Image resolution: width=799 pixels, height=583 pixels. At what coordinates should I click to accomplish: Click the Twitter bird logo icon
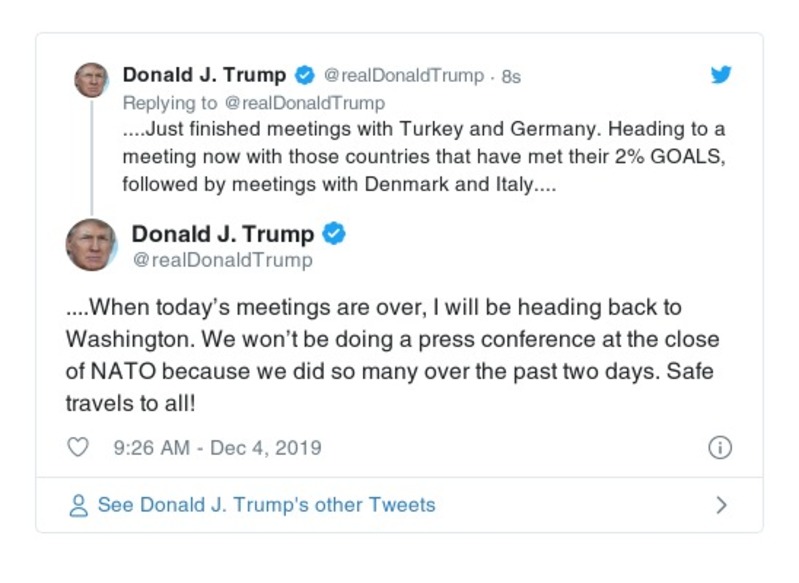720,75
